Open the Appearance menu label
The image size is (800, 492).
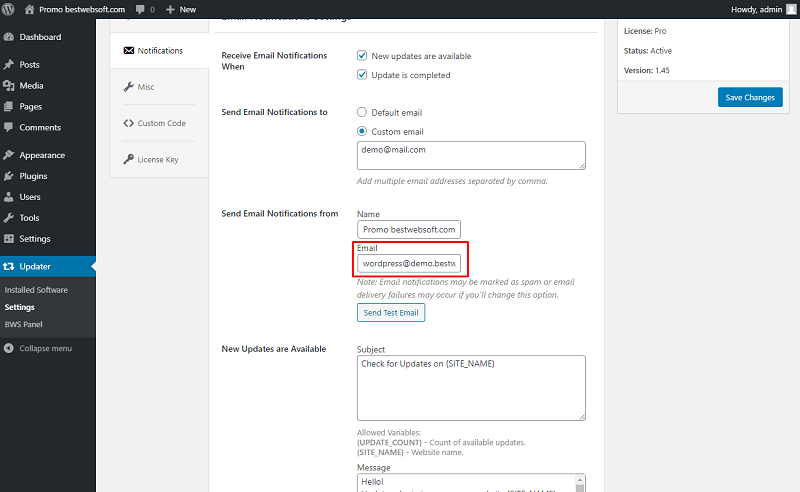[42, 155]
